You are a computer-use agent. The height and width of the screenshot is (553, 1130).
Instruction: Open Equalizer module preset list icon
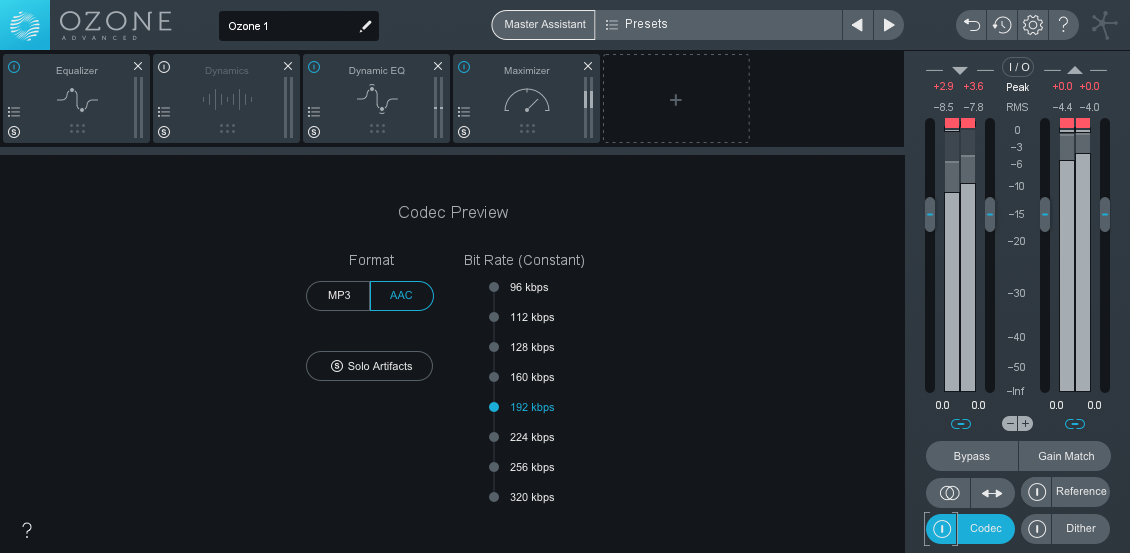pyautogui.click(x=14, y=112)
